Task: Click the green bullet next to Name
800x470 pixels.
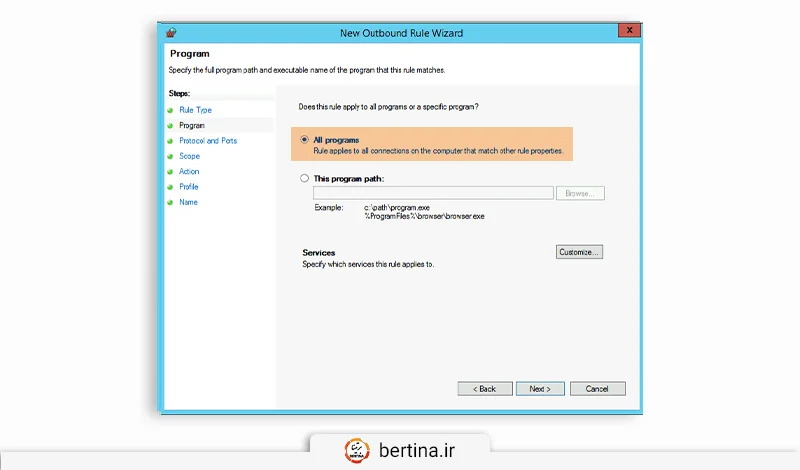Action: click(x=171, y=202)
